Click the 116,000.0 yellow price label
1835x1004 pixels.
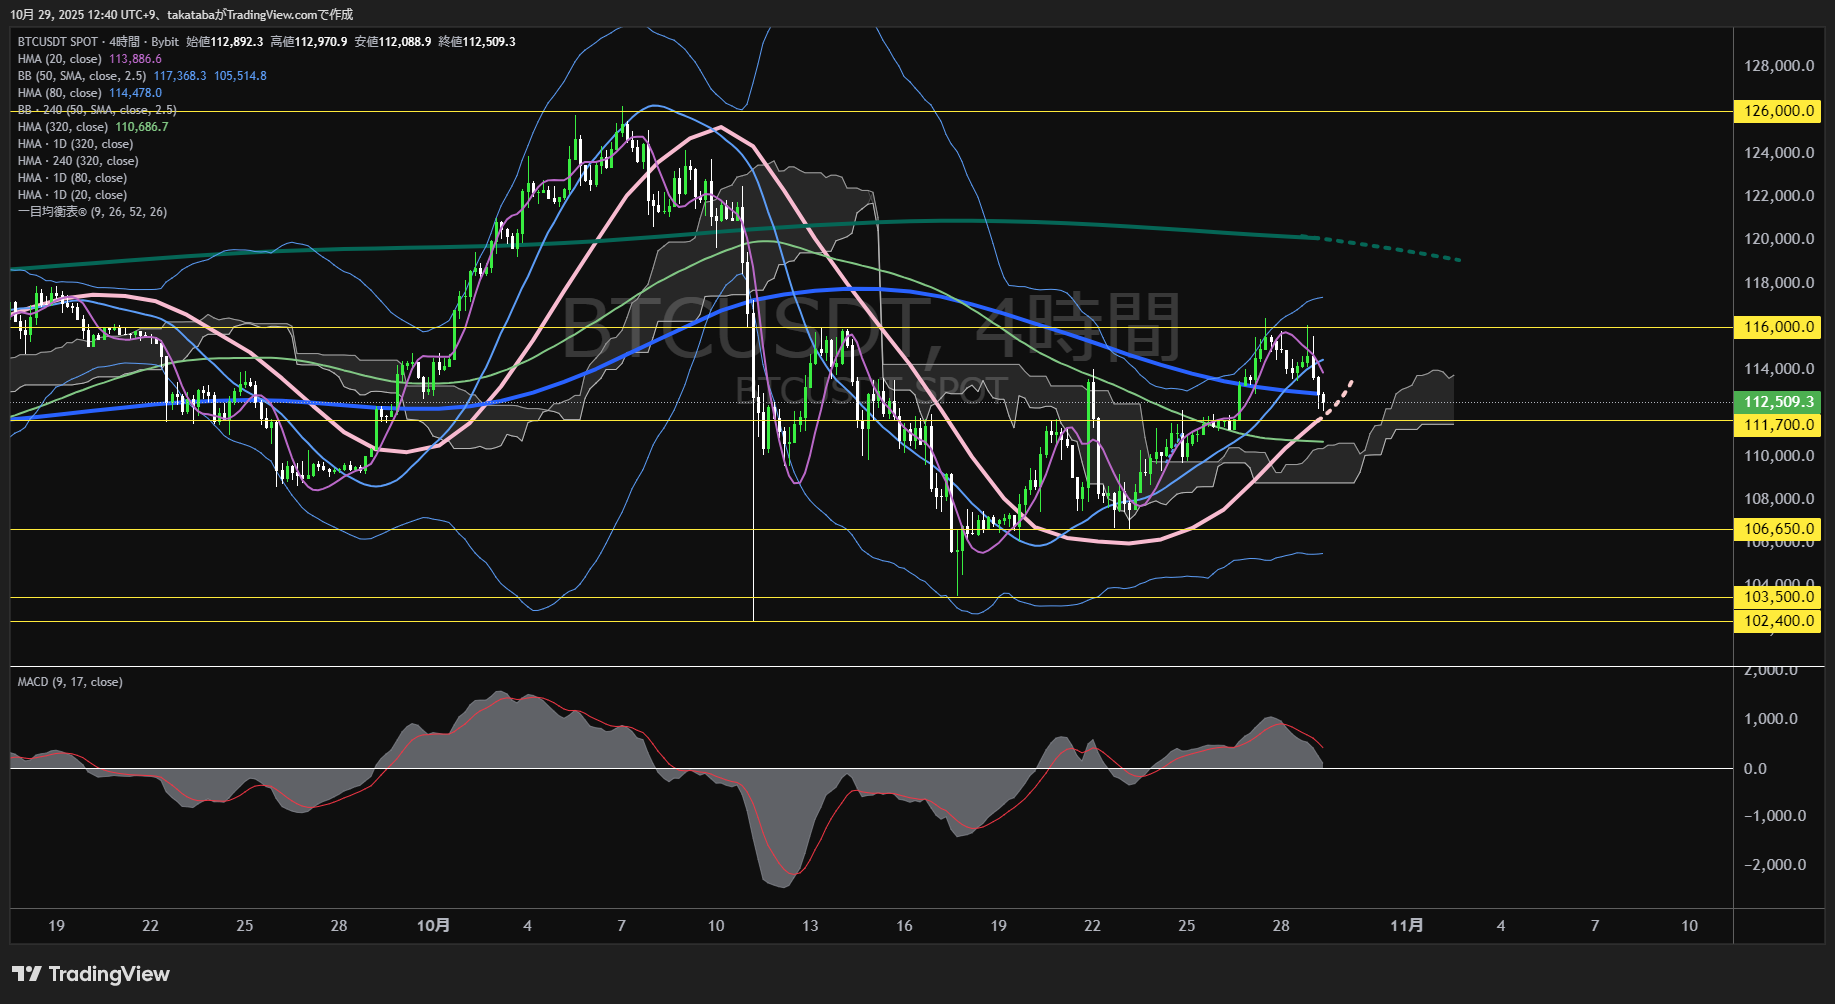(x=1777, y=327)
